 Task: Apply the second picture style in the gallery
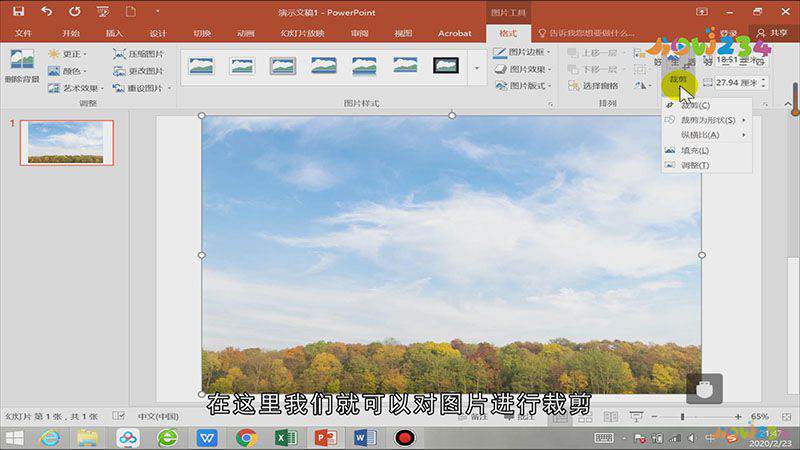[242, 66]
